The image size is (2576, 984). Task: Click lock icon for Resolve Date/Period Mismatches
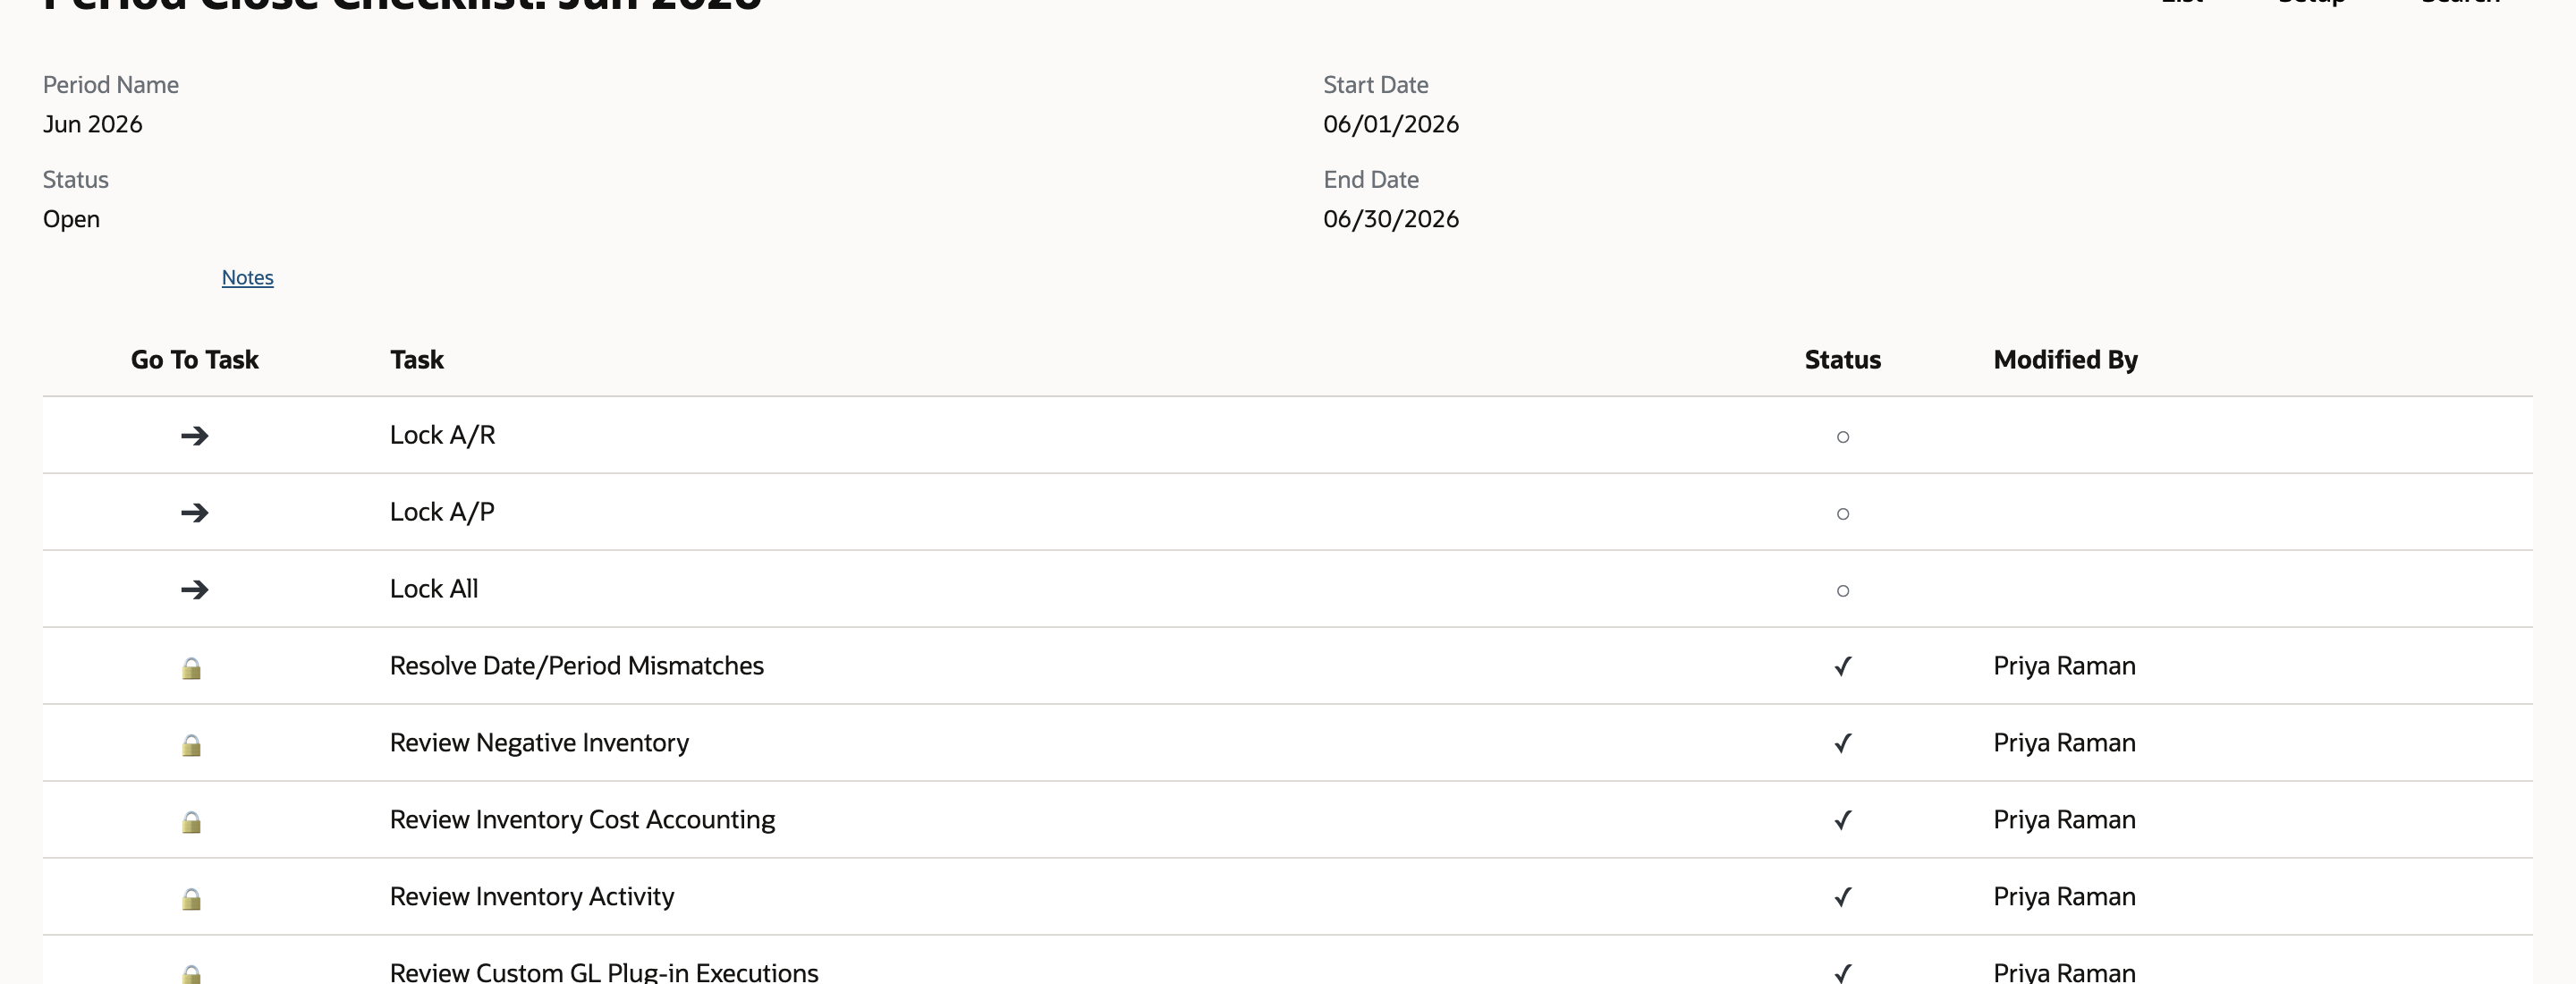(192, 668)
